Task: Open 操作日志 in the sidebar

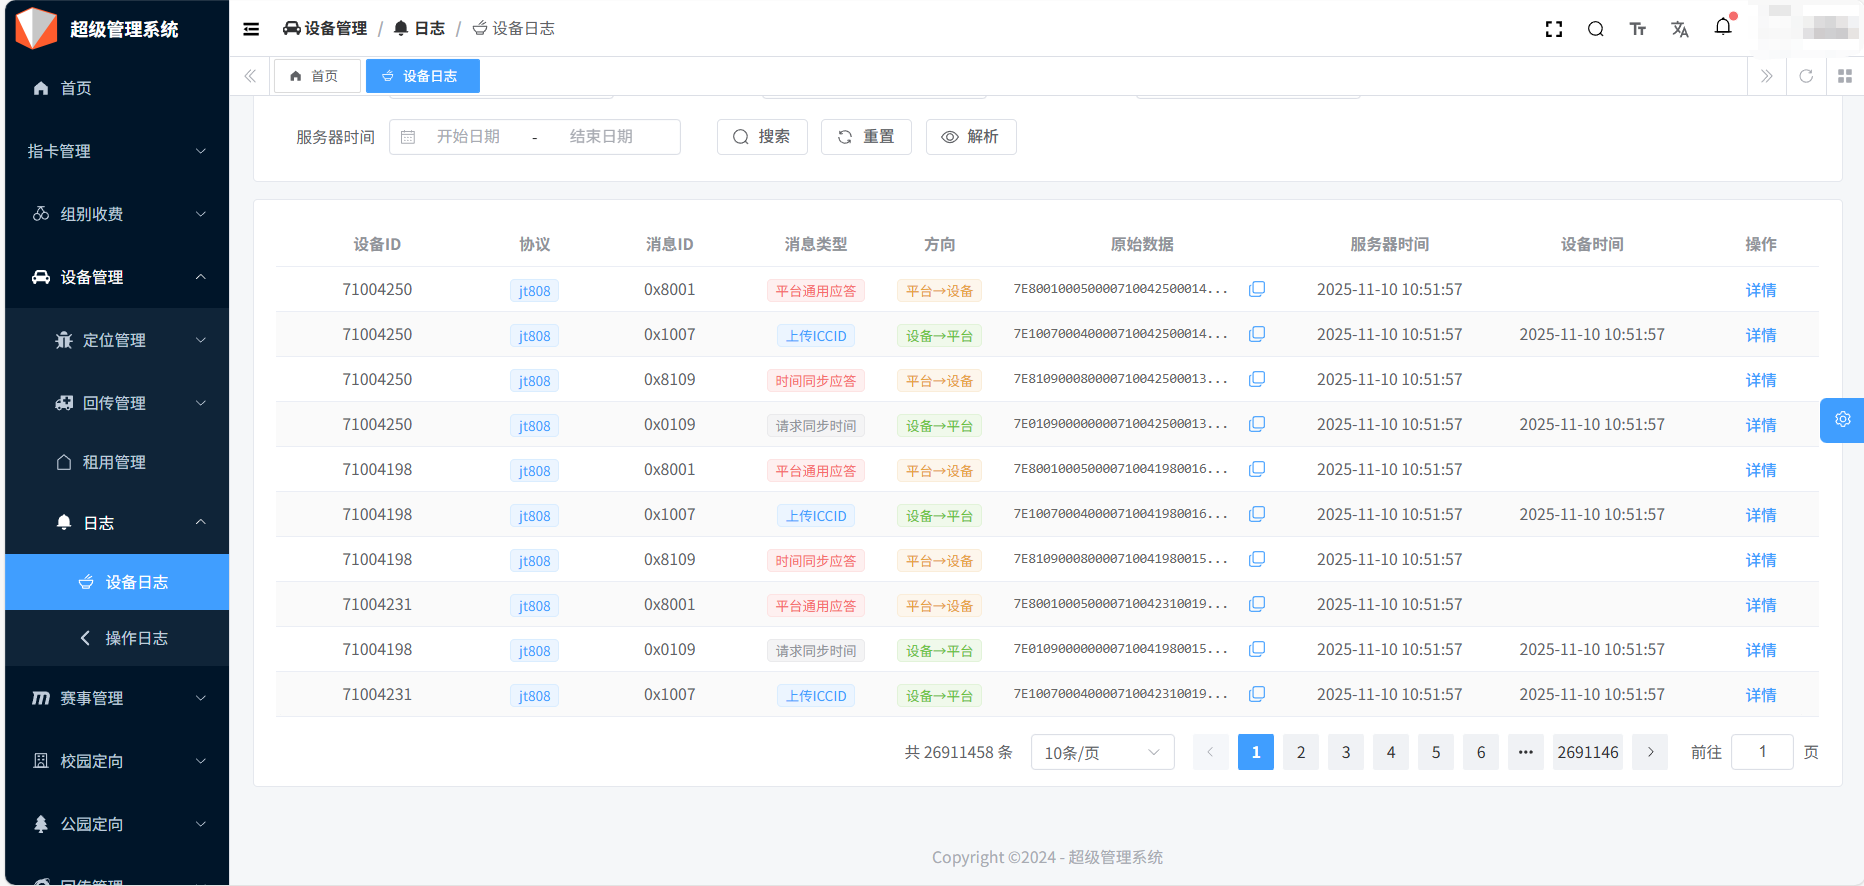Action: [136, 638]
